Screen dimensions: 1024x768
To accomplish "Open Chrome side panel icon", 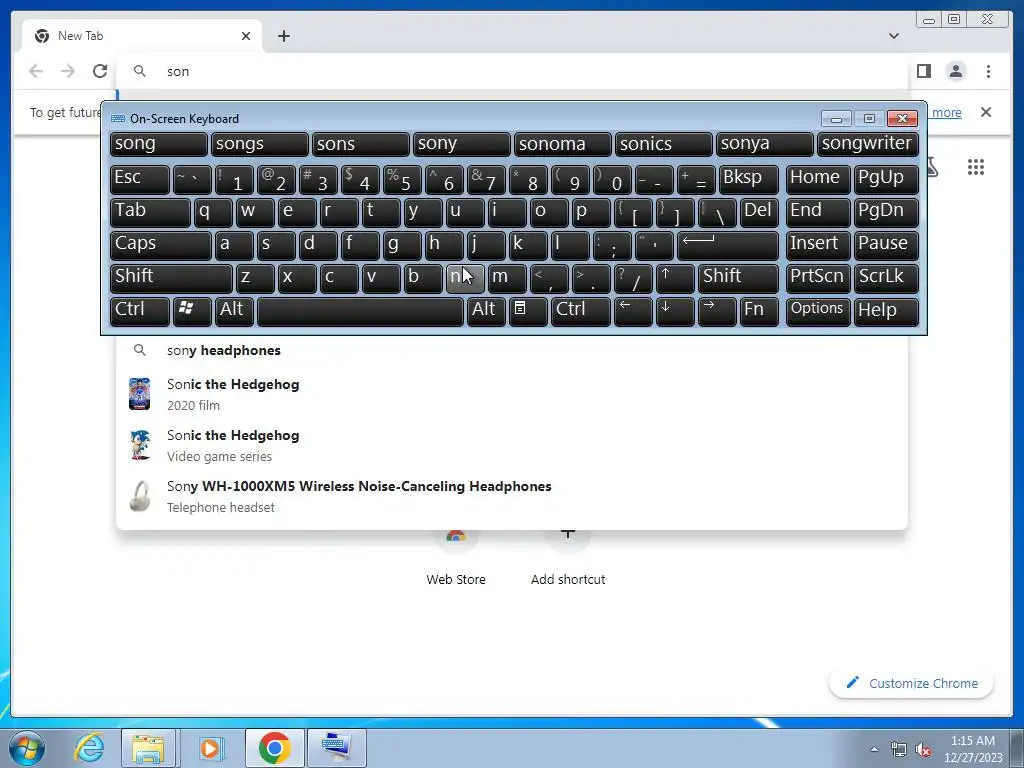I will tap(923, 71).
